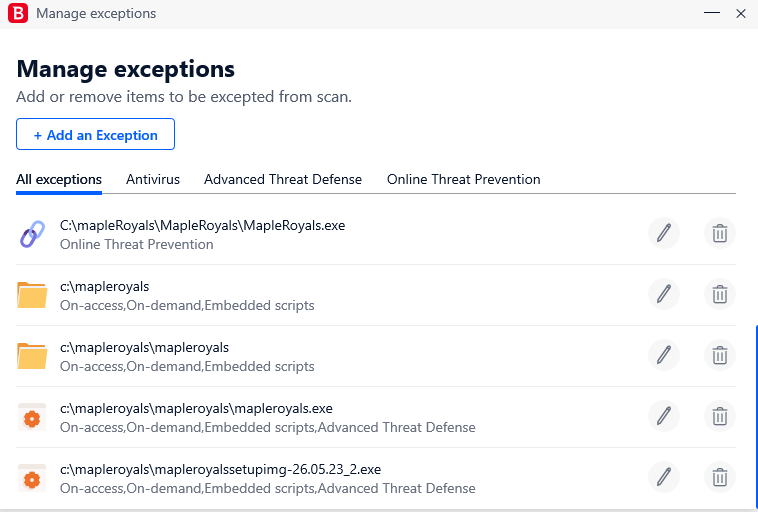This screenshot has width=758, height=512.
Task: Delete the lowercase mapleroyals.exe Advanced Threat Defense exception
Action: pos(720,416)
